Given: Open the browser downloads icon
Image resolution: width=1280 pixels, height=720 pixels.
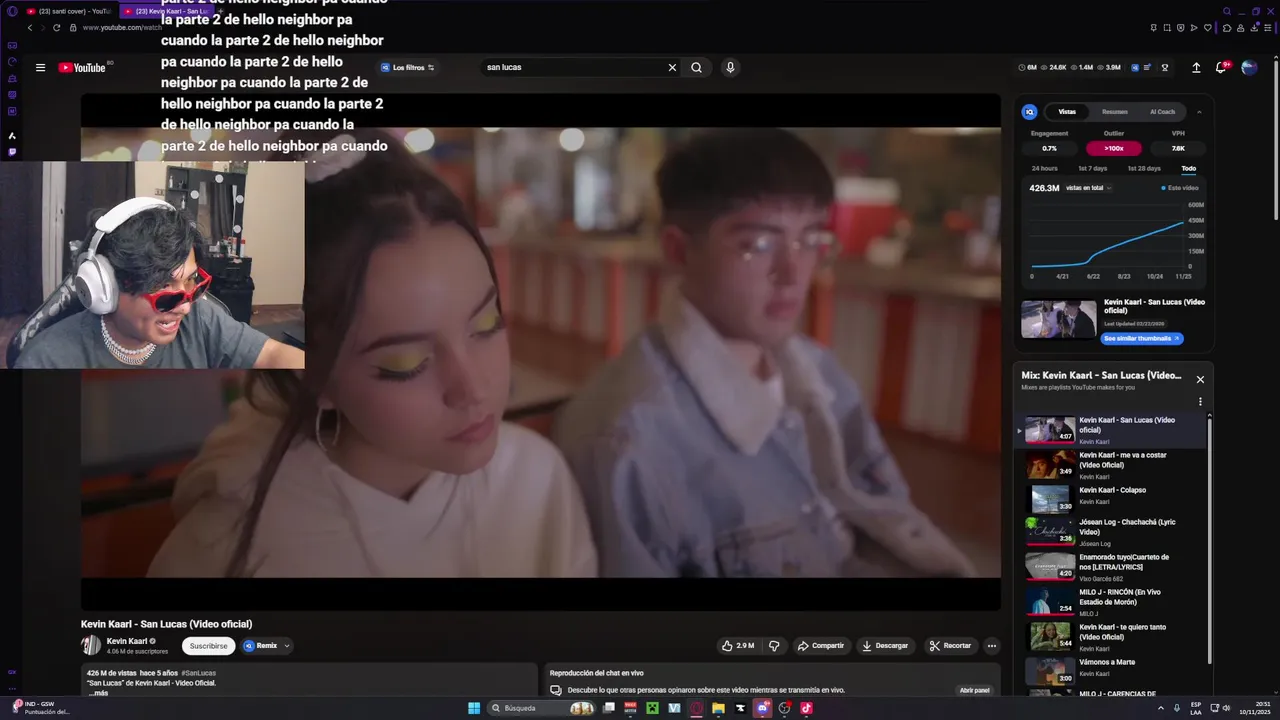Looking at the screenshot, I should coord(1254,28).
